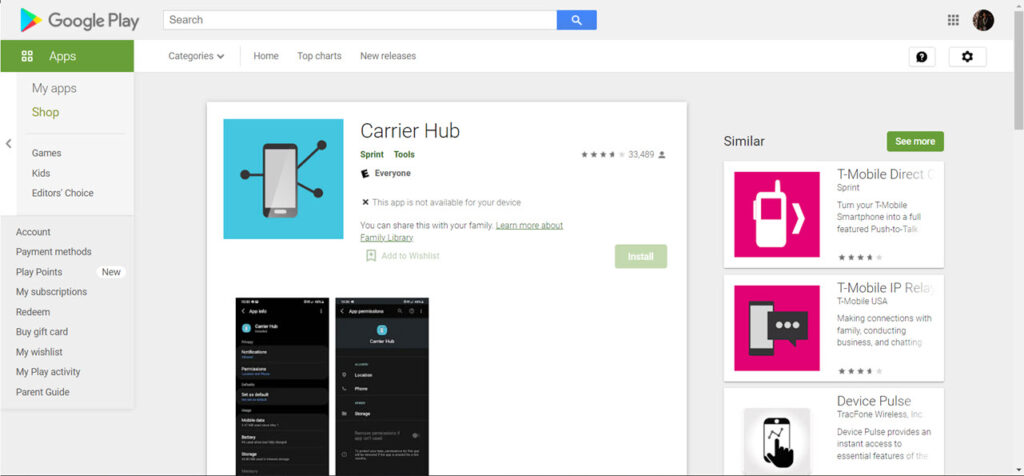Image resolution: width=1024 pixels, height=476 pixels.
Task: Go to the Home tab
Action: tap(266, 56)
